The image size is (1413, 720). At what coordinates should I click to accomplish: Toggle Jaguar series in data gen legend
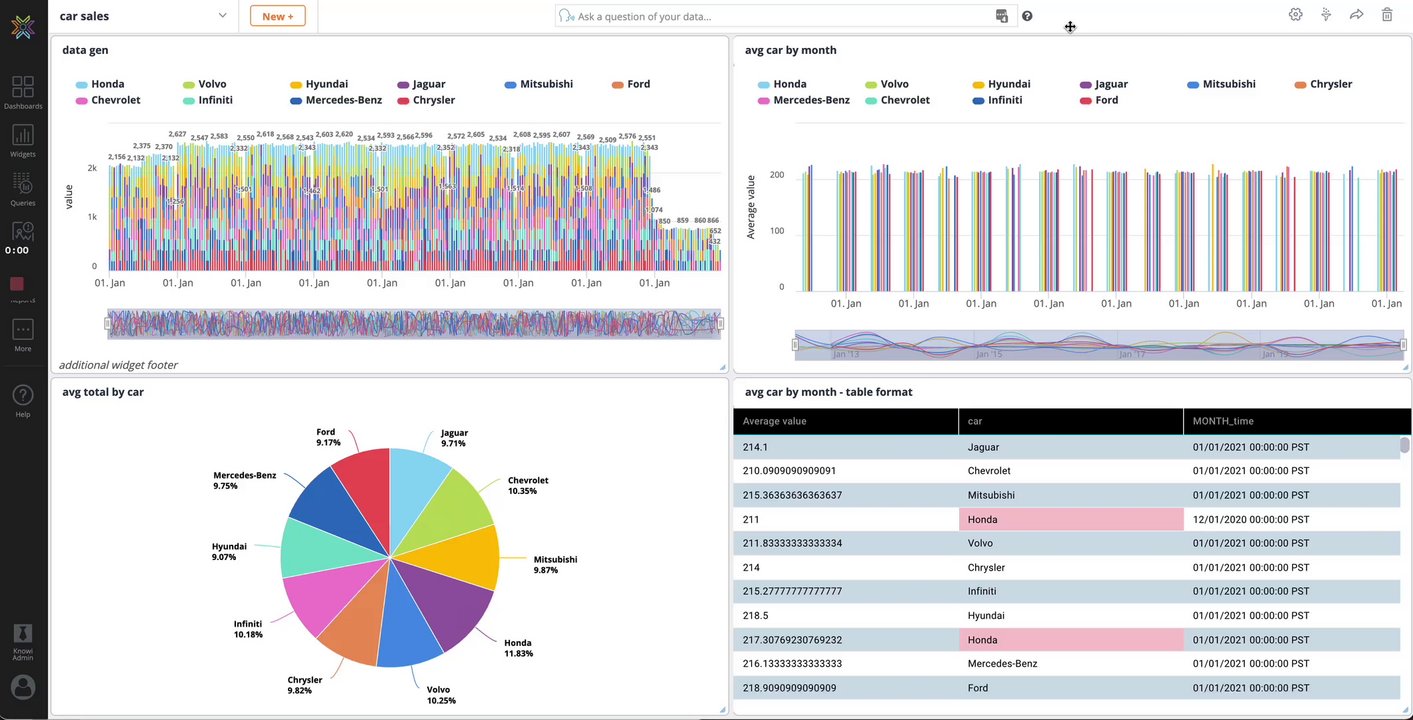[x=421, y=84]
